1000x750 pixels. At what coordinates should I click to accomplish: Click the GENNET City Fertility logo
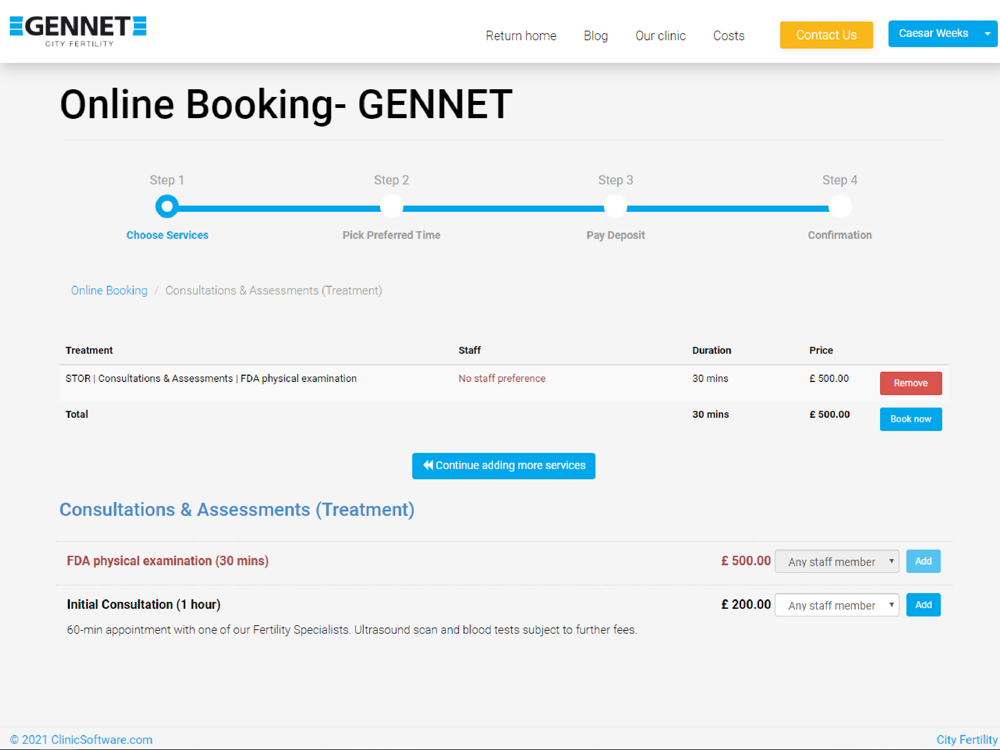(x=78, y=31)
